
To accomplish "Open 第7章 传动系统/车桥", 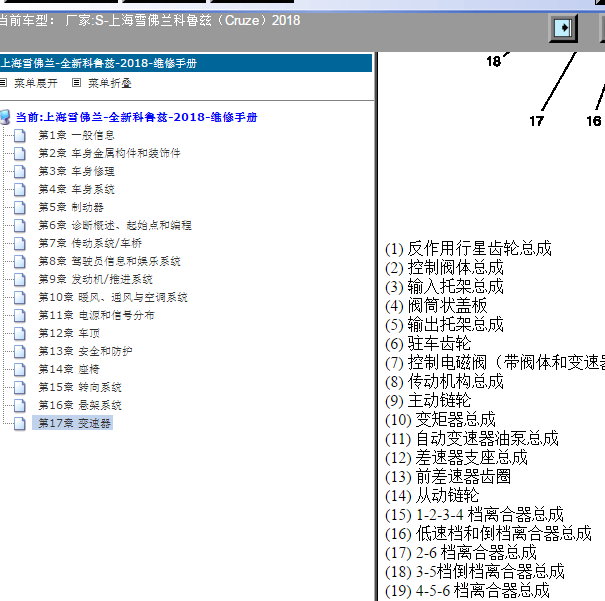I will click(x=90, y=243).
